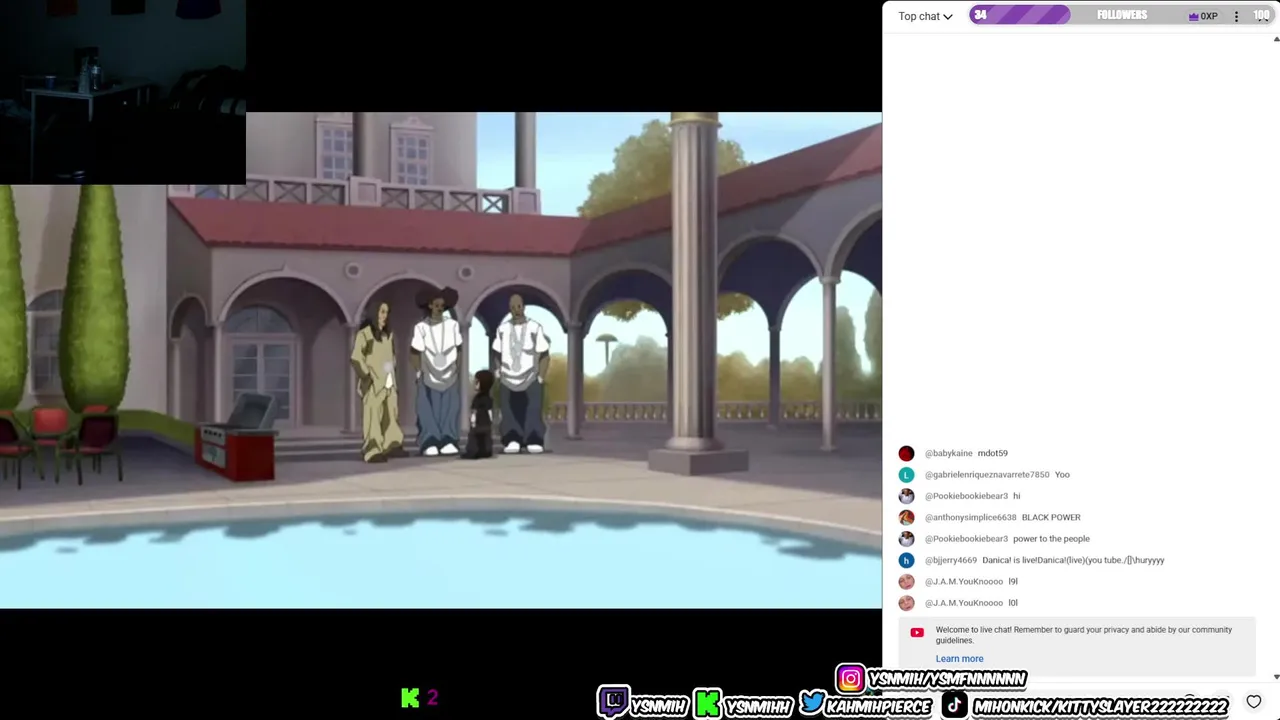Viewport: 1280px width, 720px height.
Task: Click the @anthonysimplice6638 username
Action: (970, 517)
